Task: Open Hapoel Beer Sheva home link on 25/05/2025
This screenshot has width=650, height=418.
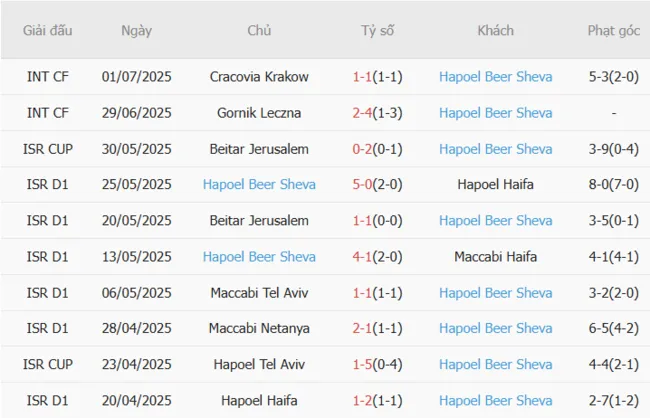Action: pyautogui.click(x=259, y=185)
